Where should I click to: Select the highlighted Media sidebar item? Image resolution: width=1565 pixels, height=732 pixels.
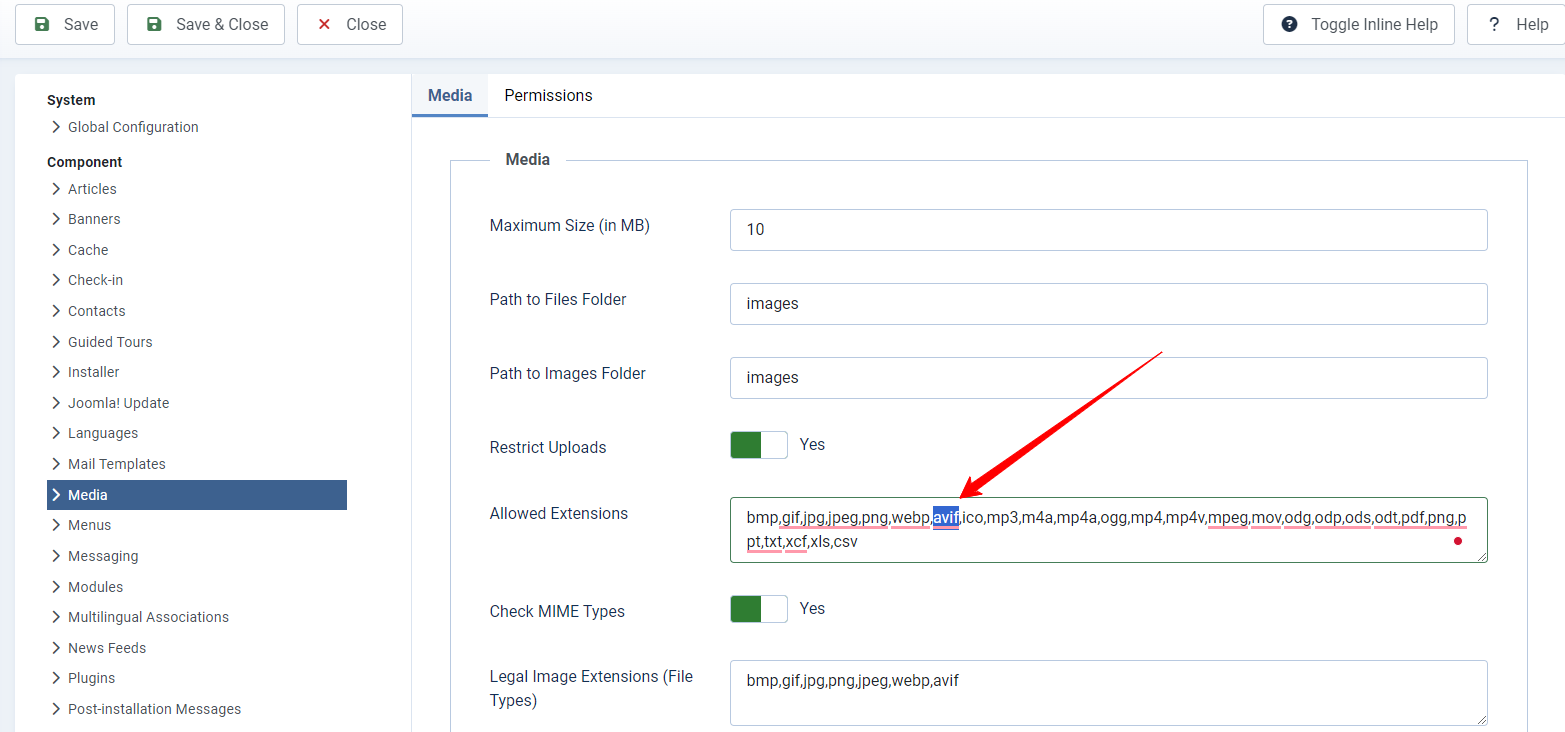[197, 495]
